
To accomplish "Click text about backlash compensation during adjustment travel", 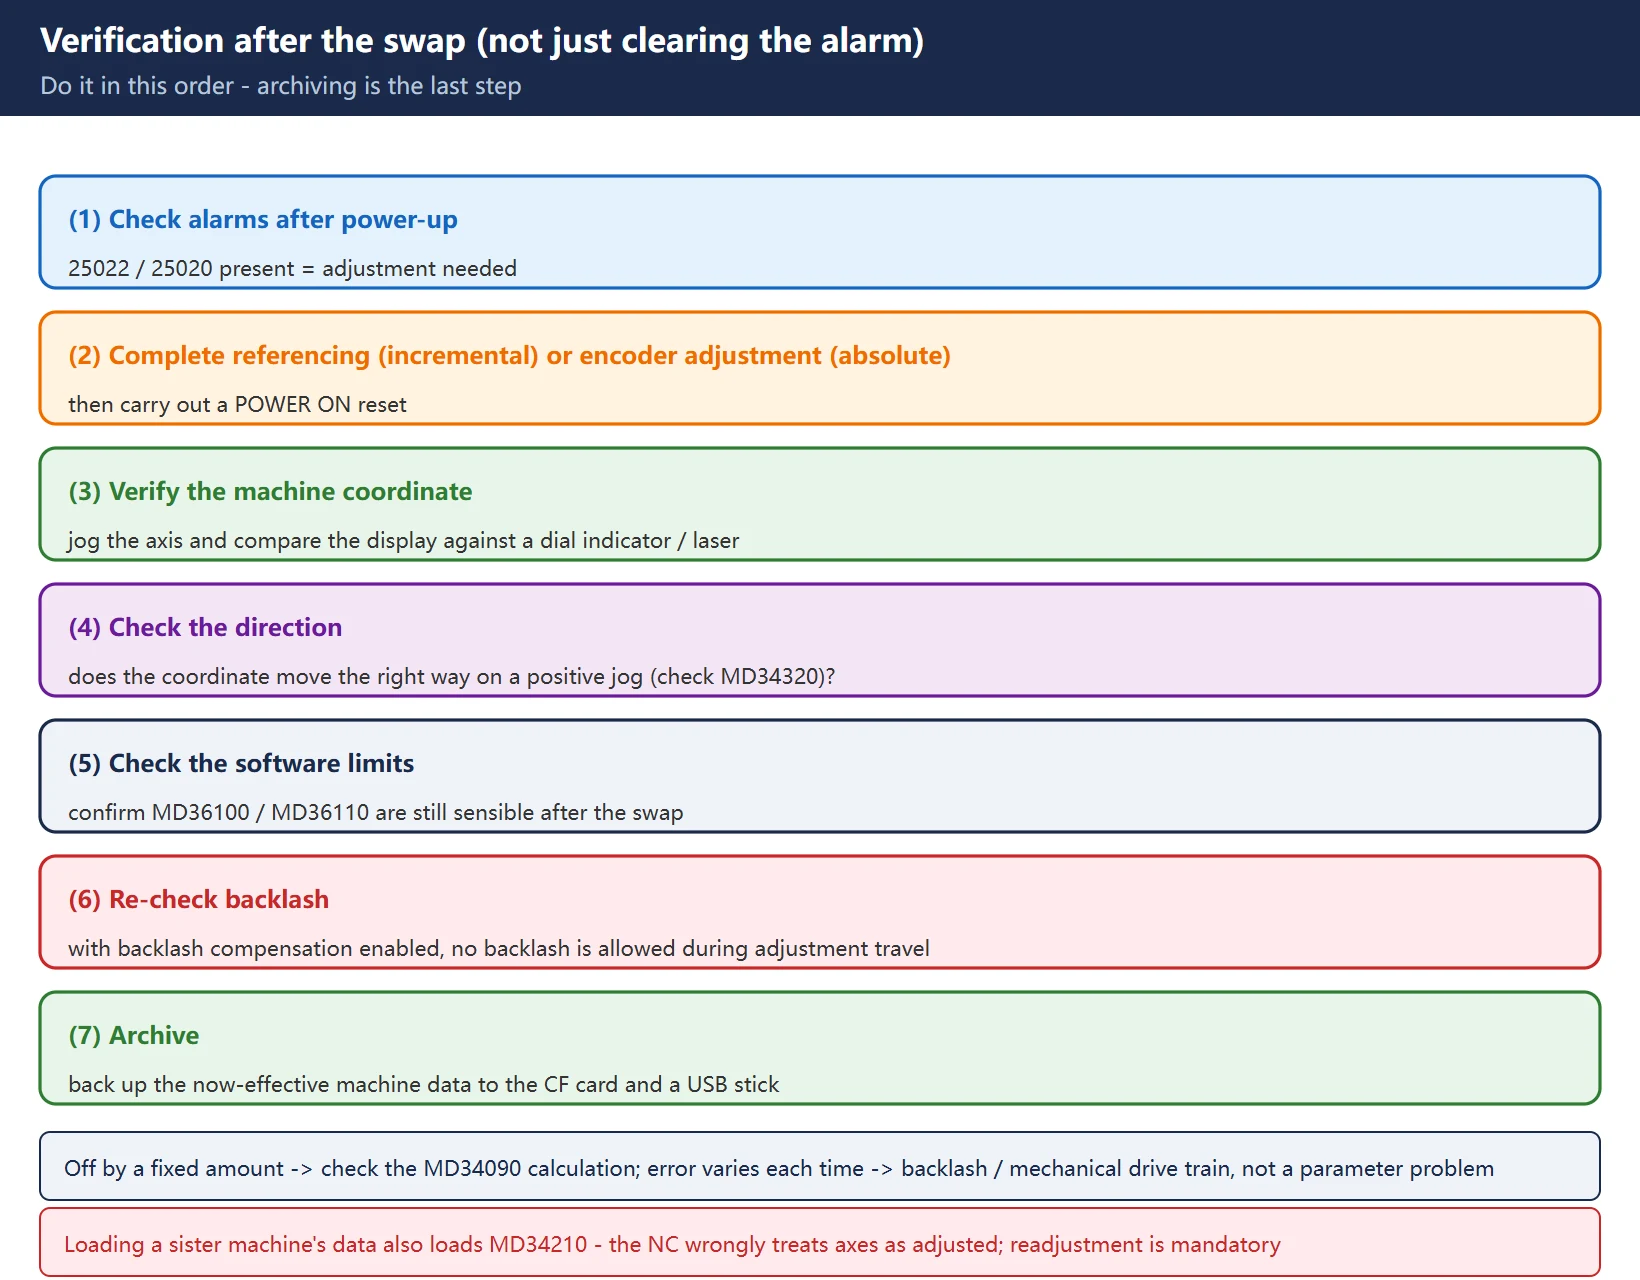I will tap(498, 948).
